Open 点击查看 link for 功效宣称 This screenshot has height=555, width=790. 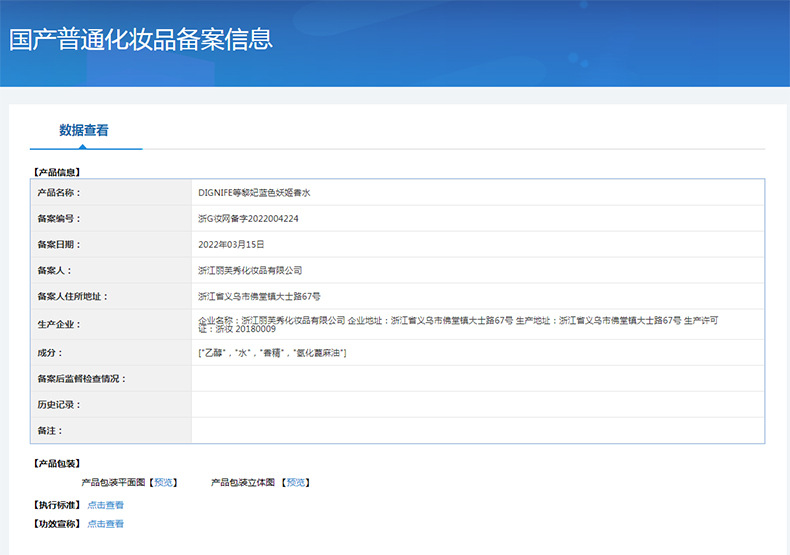[105, 524]
